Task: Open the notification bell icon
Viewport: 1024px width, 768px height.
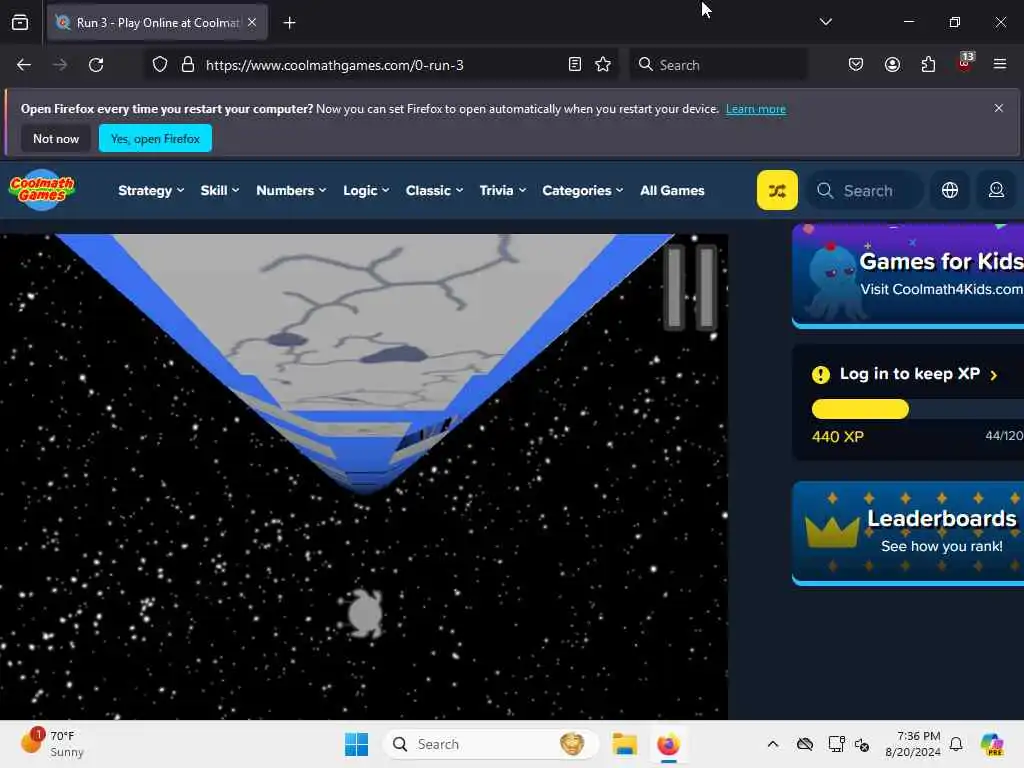Action: point(956,744)
